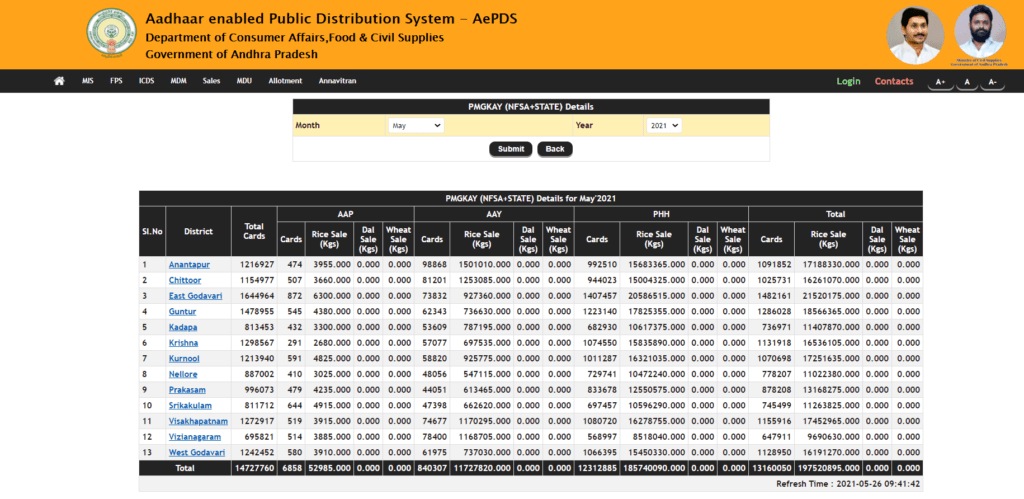This screenshot has height=499, width=1024.
Task: Select total PHH rice sale 185740090.000
Action: [654, 468]
